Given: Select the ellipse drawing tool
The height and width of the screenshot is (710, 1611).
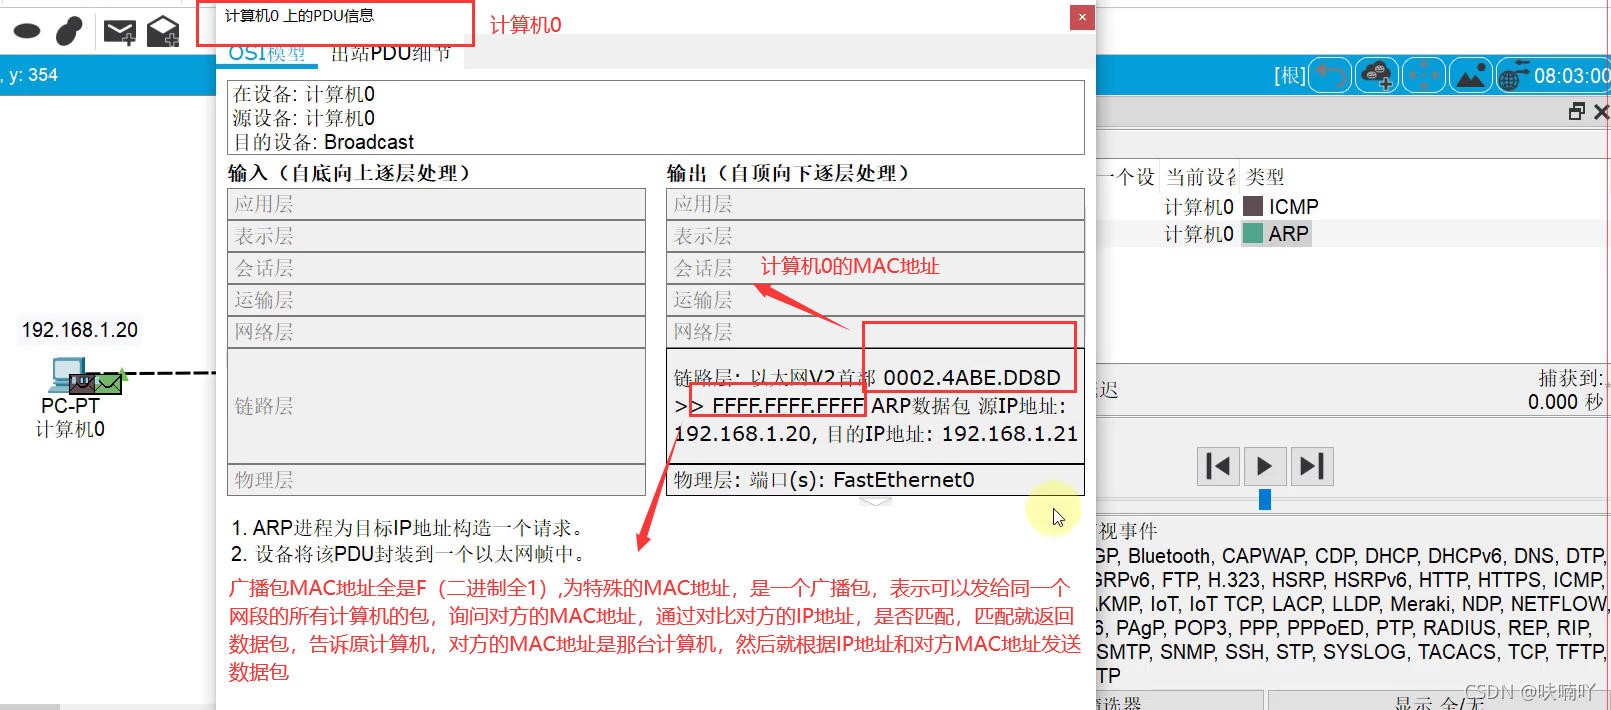Looking at the screenshot, I should click(27, 31).
